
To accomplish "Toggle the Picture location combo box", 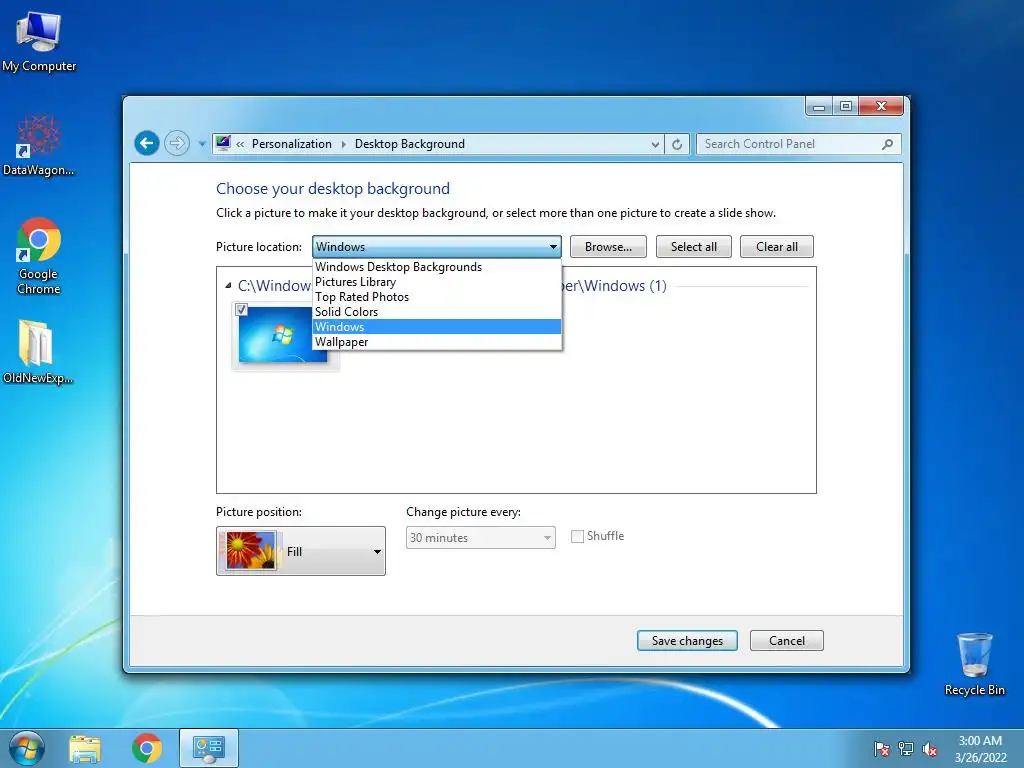I will coord(436,247).
